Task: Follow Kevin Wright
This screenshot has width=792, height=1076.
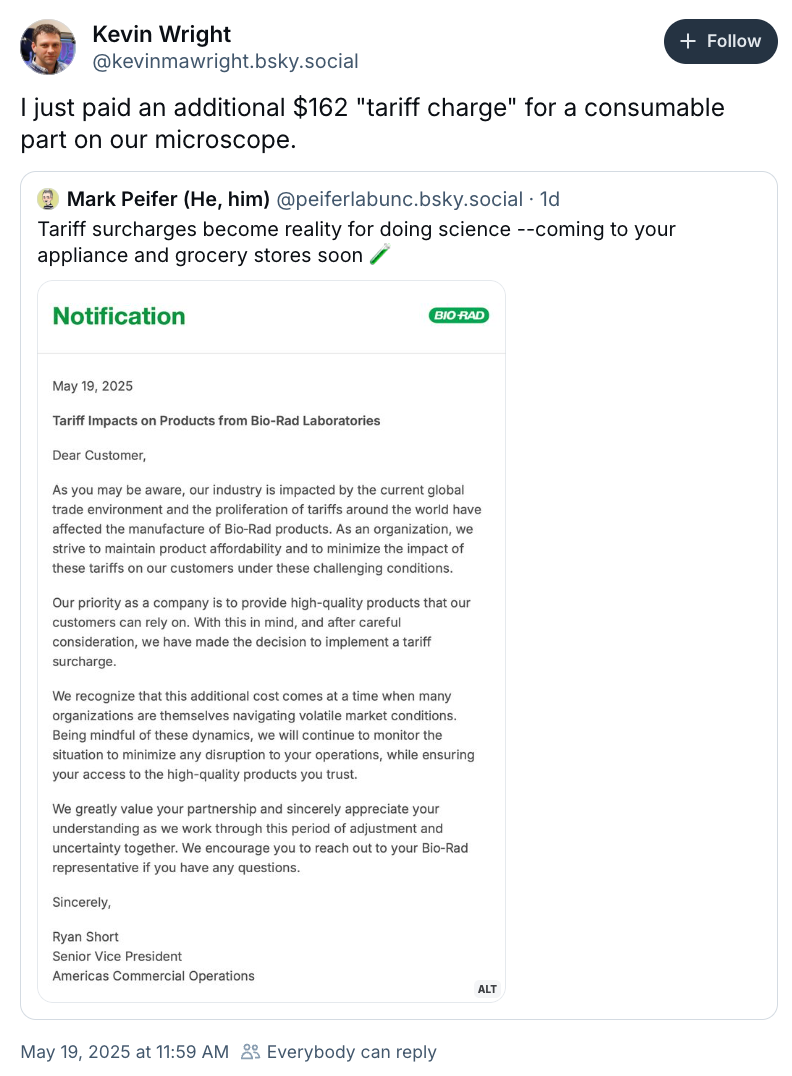Action: (720, 41)
